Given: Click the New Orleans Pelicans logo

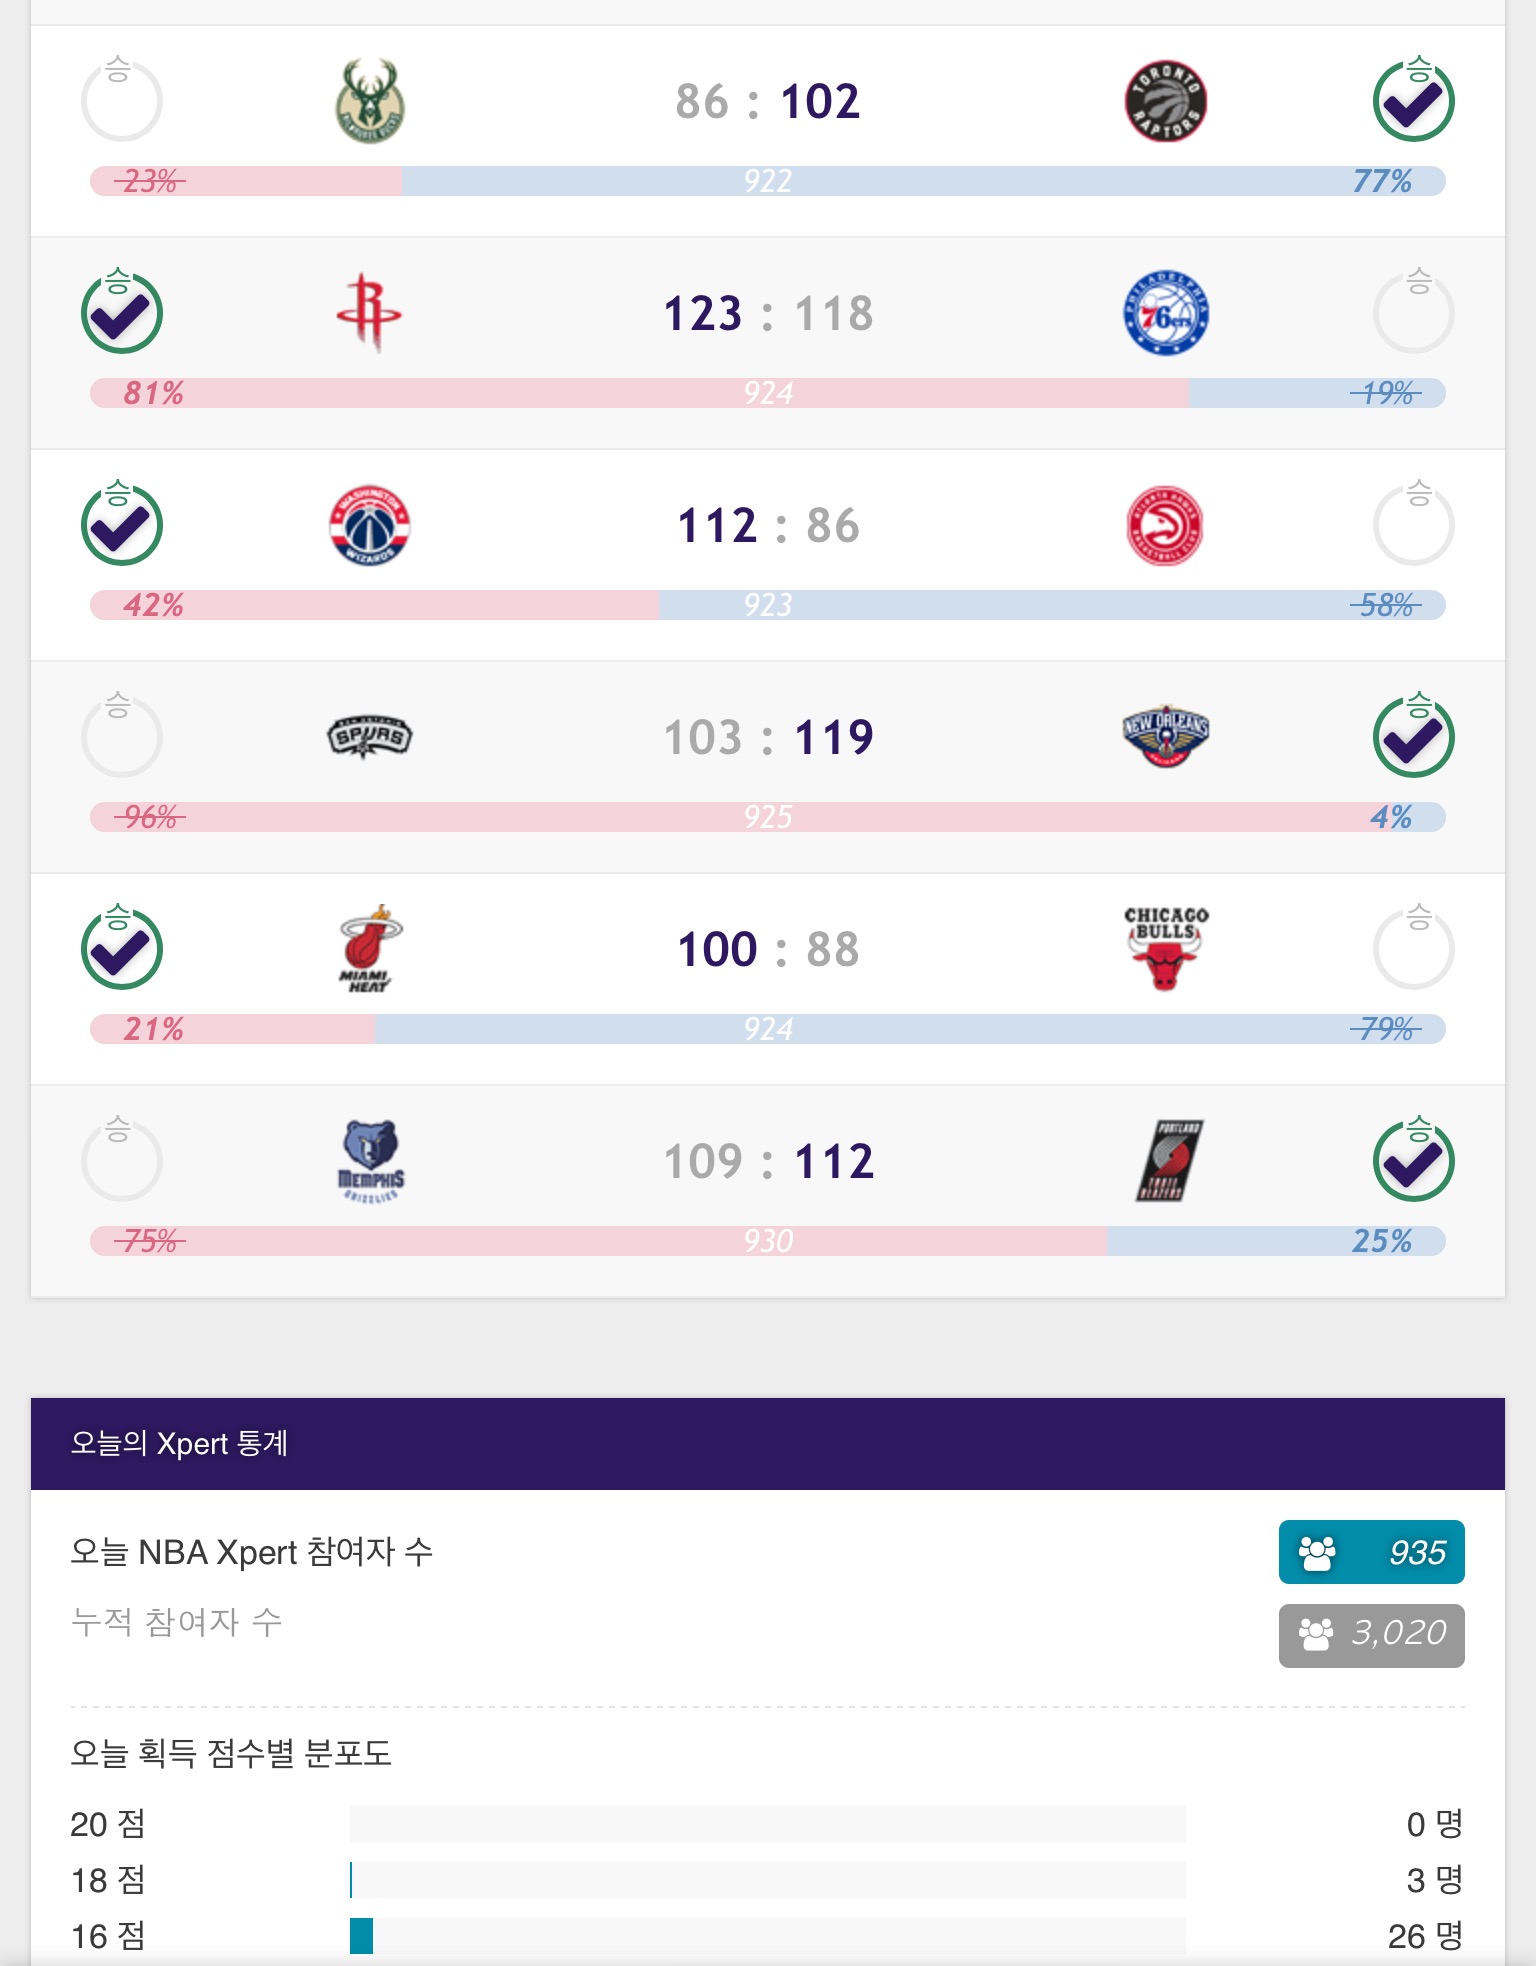Looking at the screenshot, I should 1165,737.
